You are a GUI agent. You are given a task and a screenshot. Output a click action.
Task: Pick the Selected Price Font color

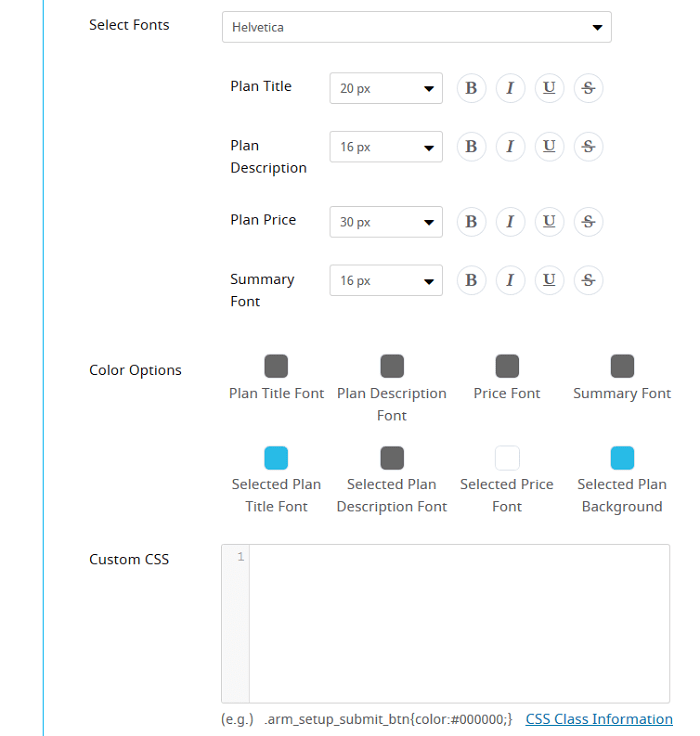coord(507,458)
